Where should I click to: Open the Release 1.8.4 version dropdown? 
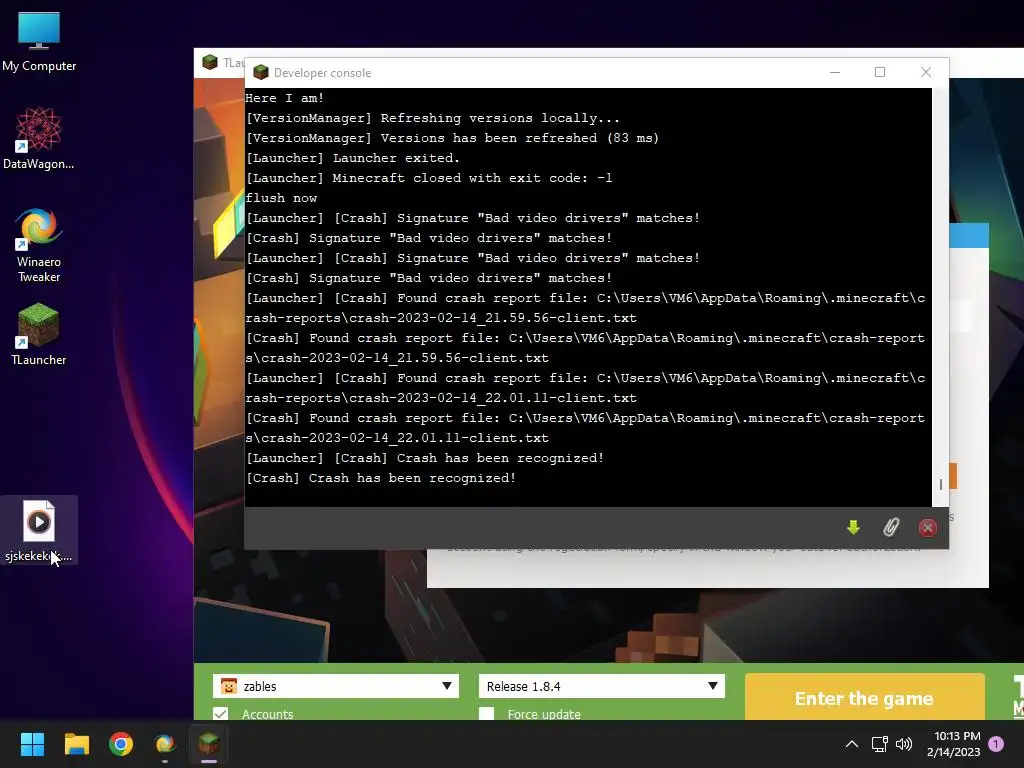tap(601, 686)
